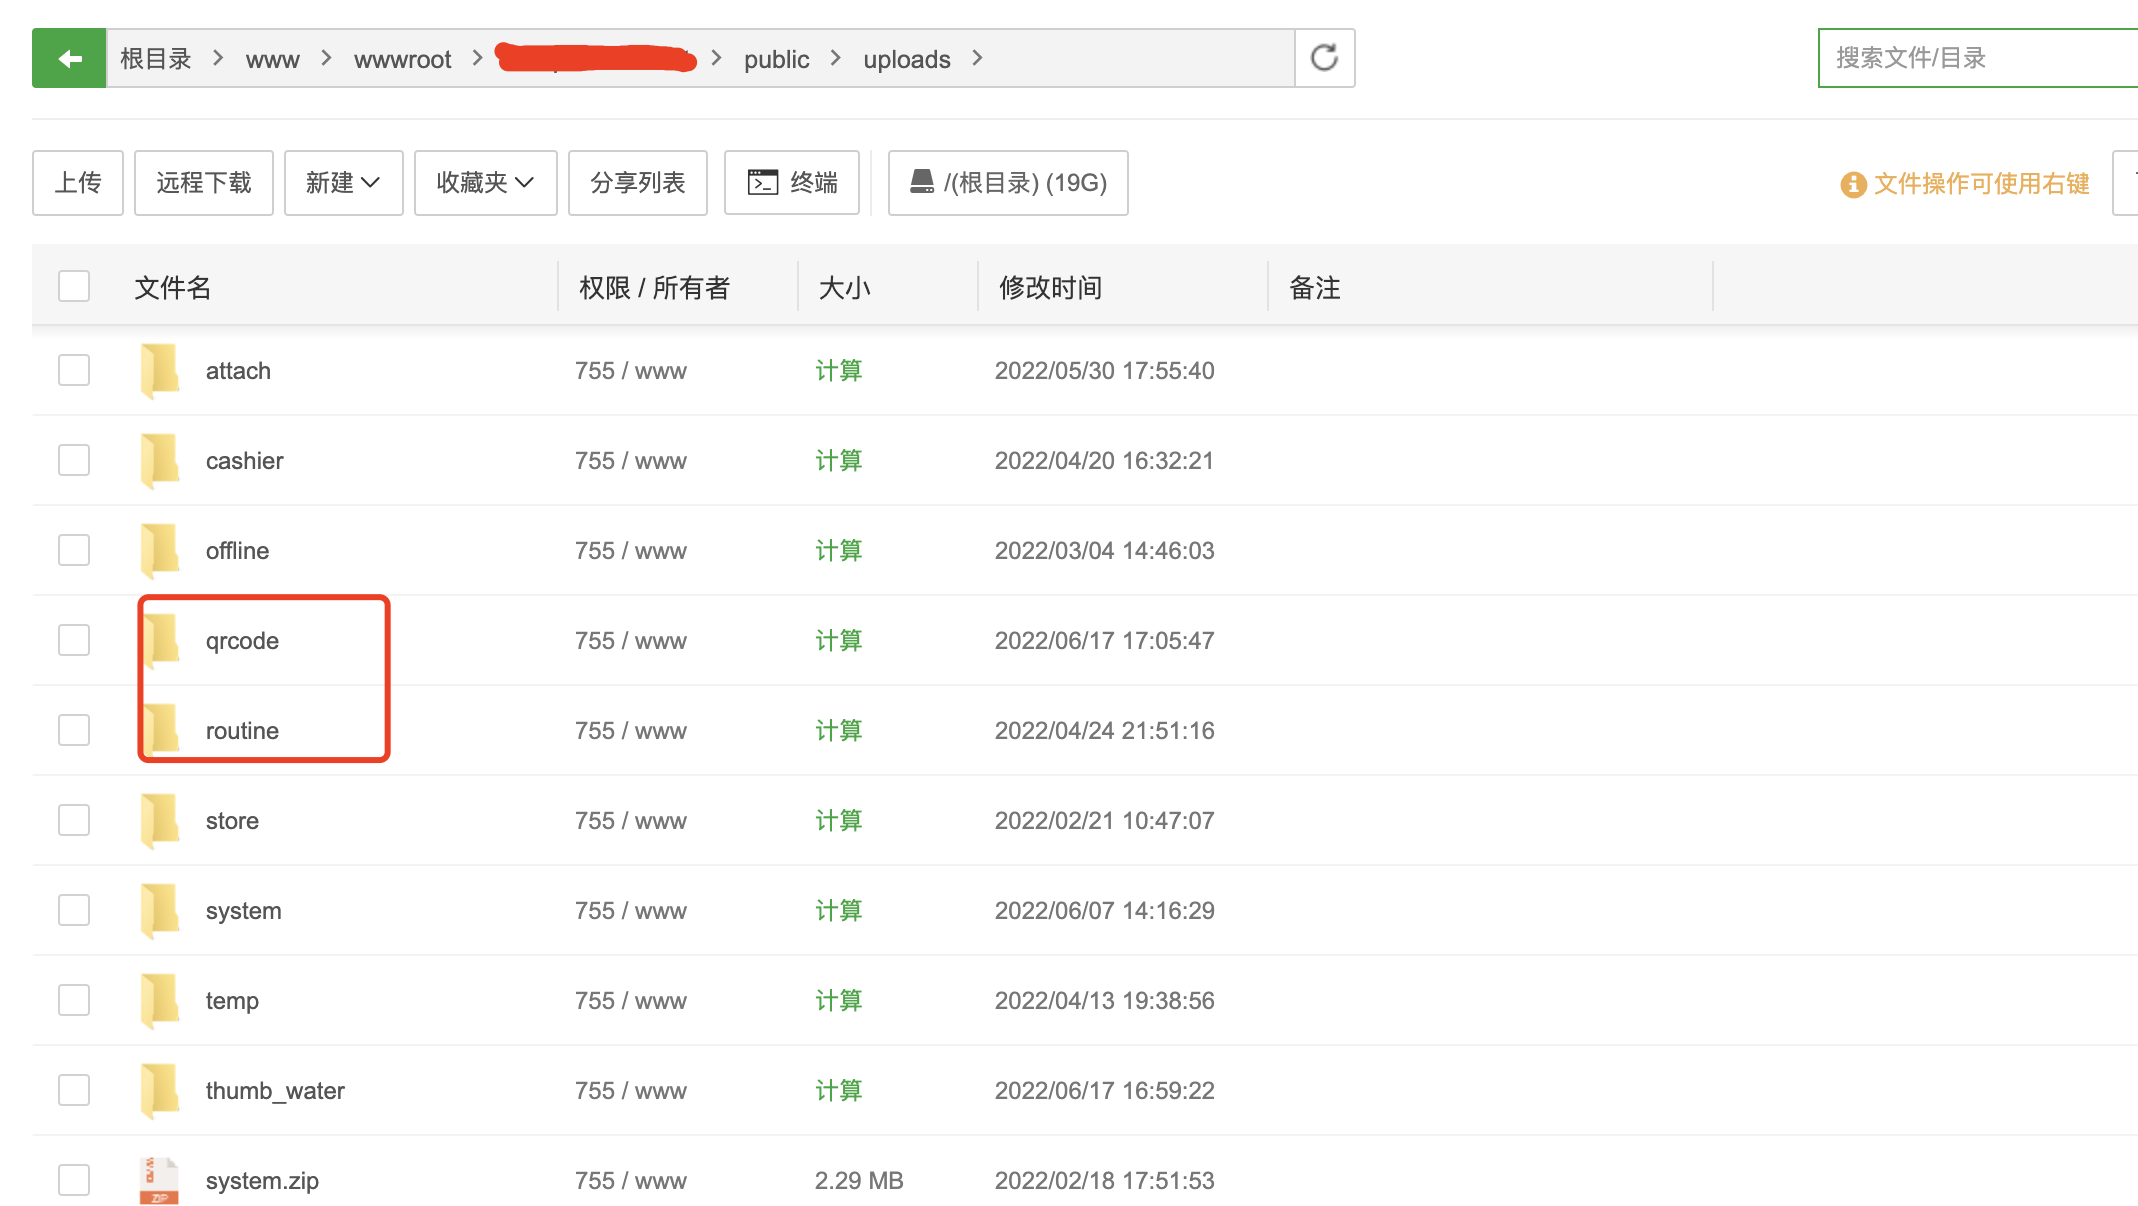The width and height of the screenshot is (2138, 1206).
Task: Refresh the file list with reload icon
Action: [1324, 59]
